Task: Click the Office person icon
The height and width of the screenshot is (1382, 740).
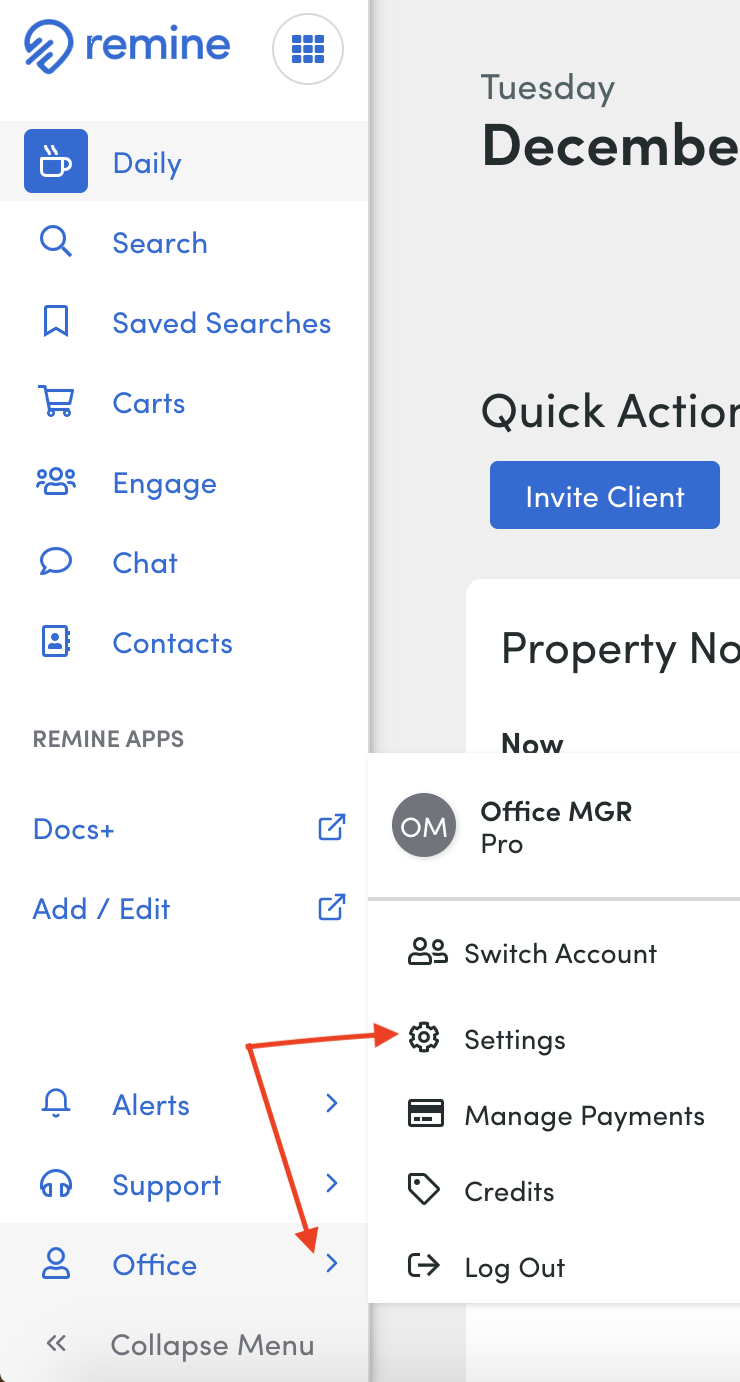Action: click(55, 1264)
